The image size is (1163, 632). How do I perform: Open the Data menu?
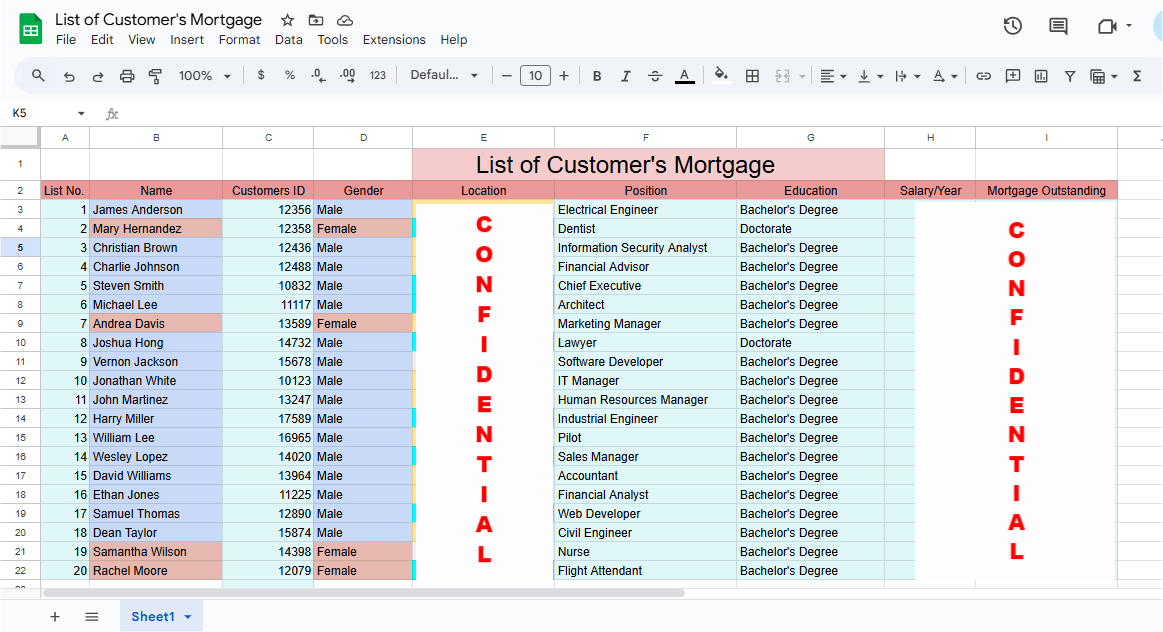click(x=289, y=40)
